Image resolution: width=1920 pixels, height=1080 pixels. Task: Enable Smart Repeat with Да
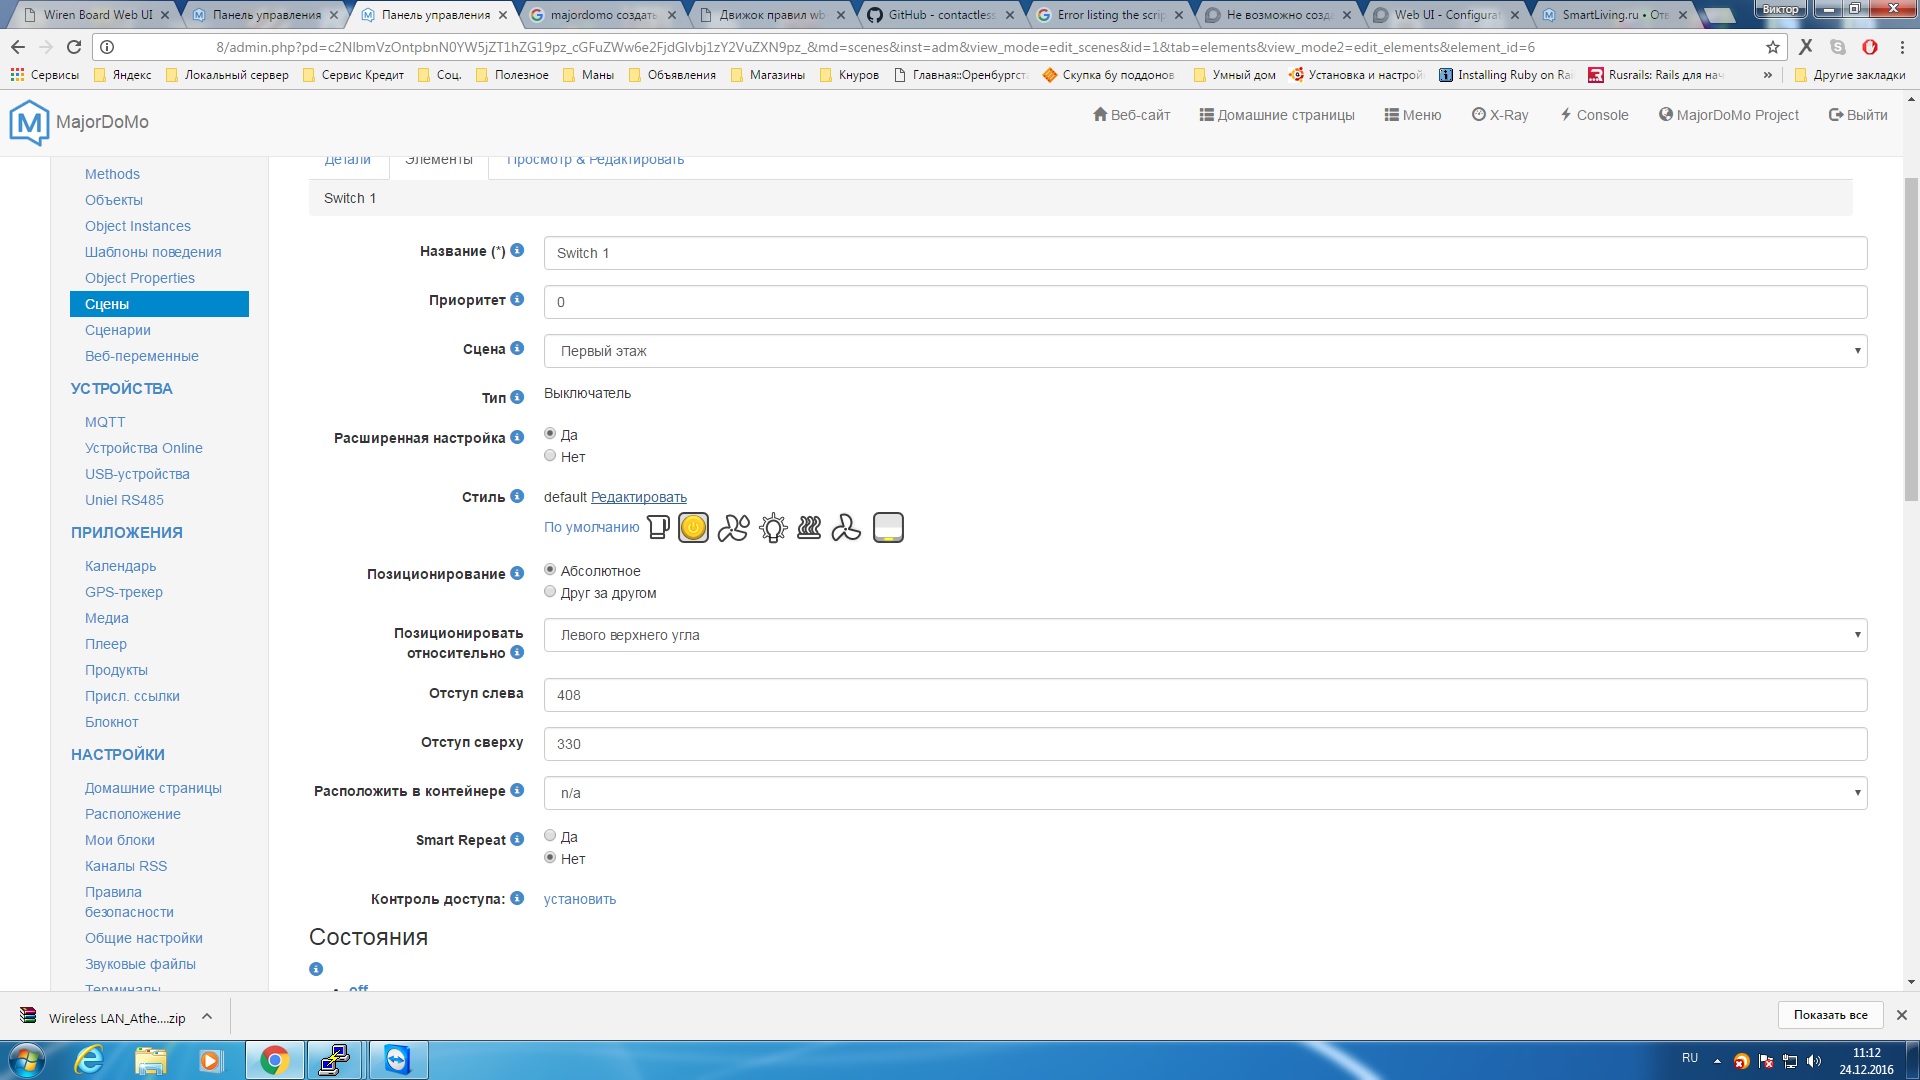(550, 836)
